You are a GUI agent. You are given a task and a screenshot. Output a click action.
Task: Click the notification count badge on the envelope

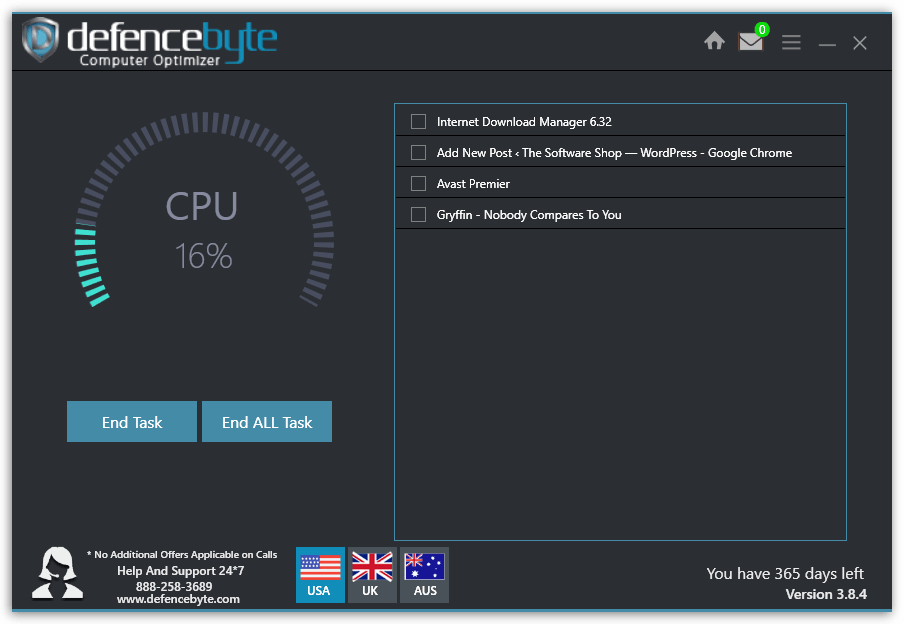pos(763,30)
